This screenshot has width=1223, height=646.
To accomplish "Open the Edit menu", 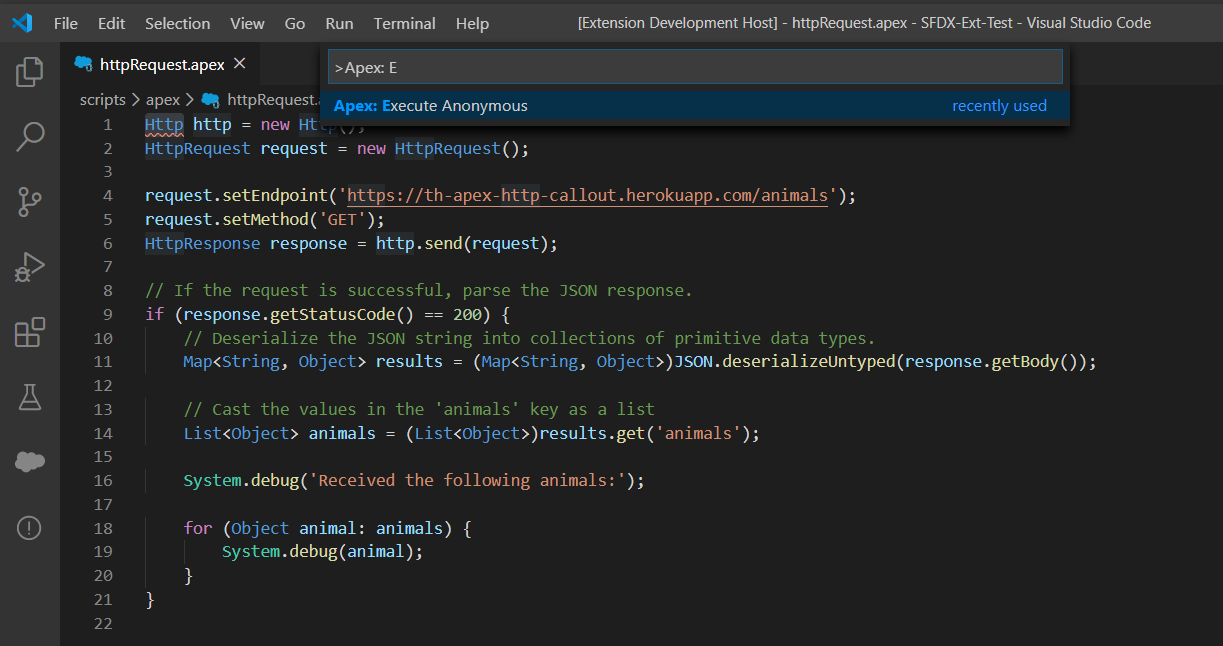I will coord(112,23).
